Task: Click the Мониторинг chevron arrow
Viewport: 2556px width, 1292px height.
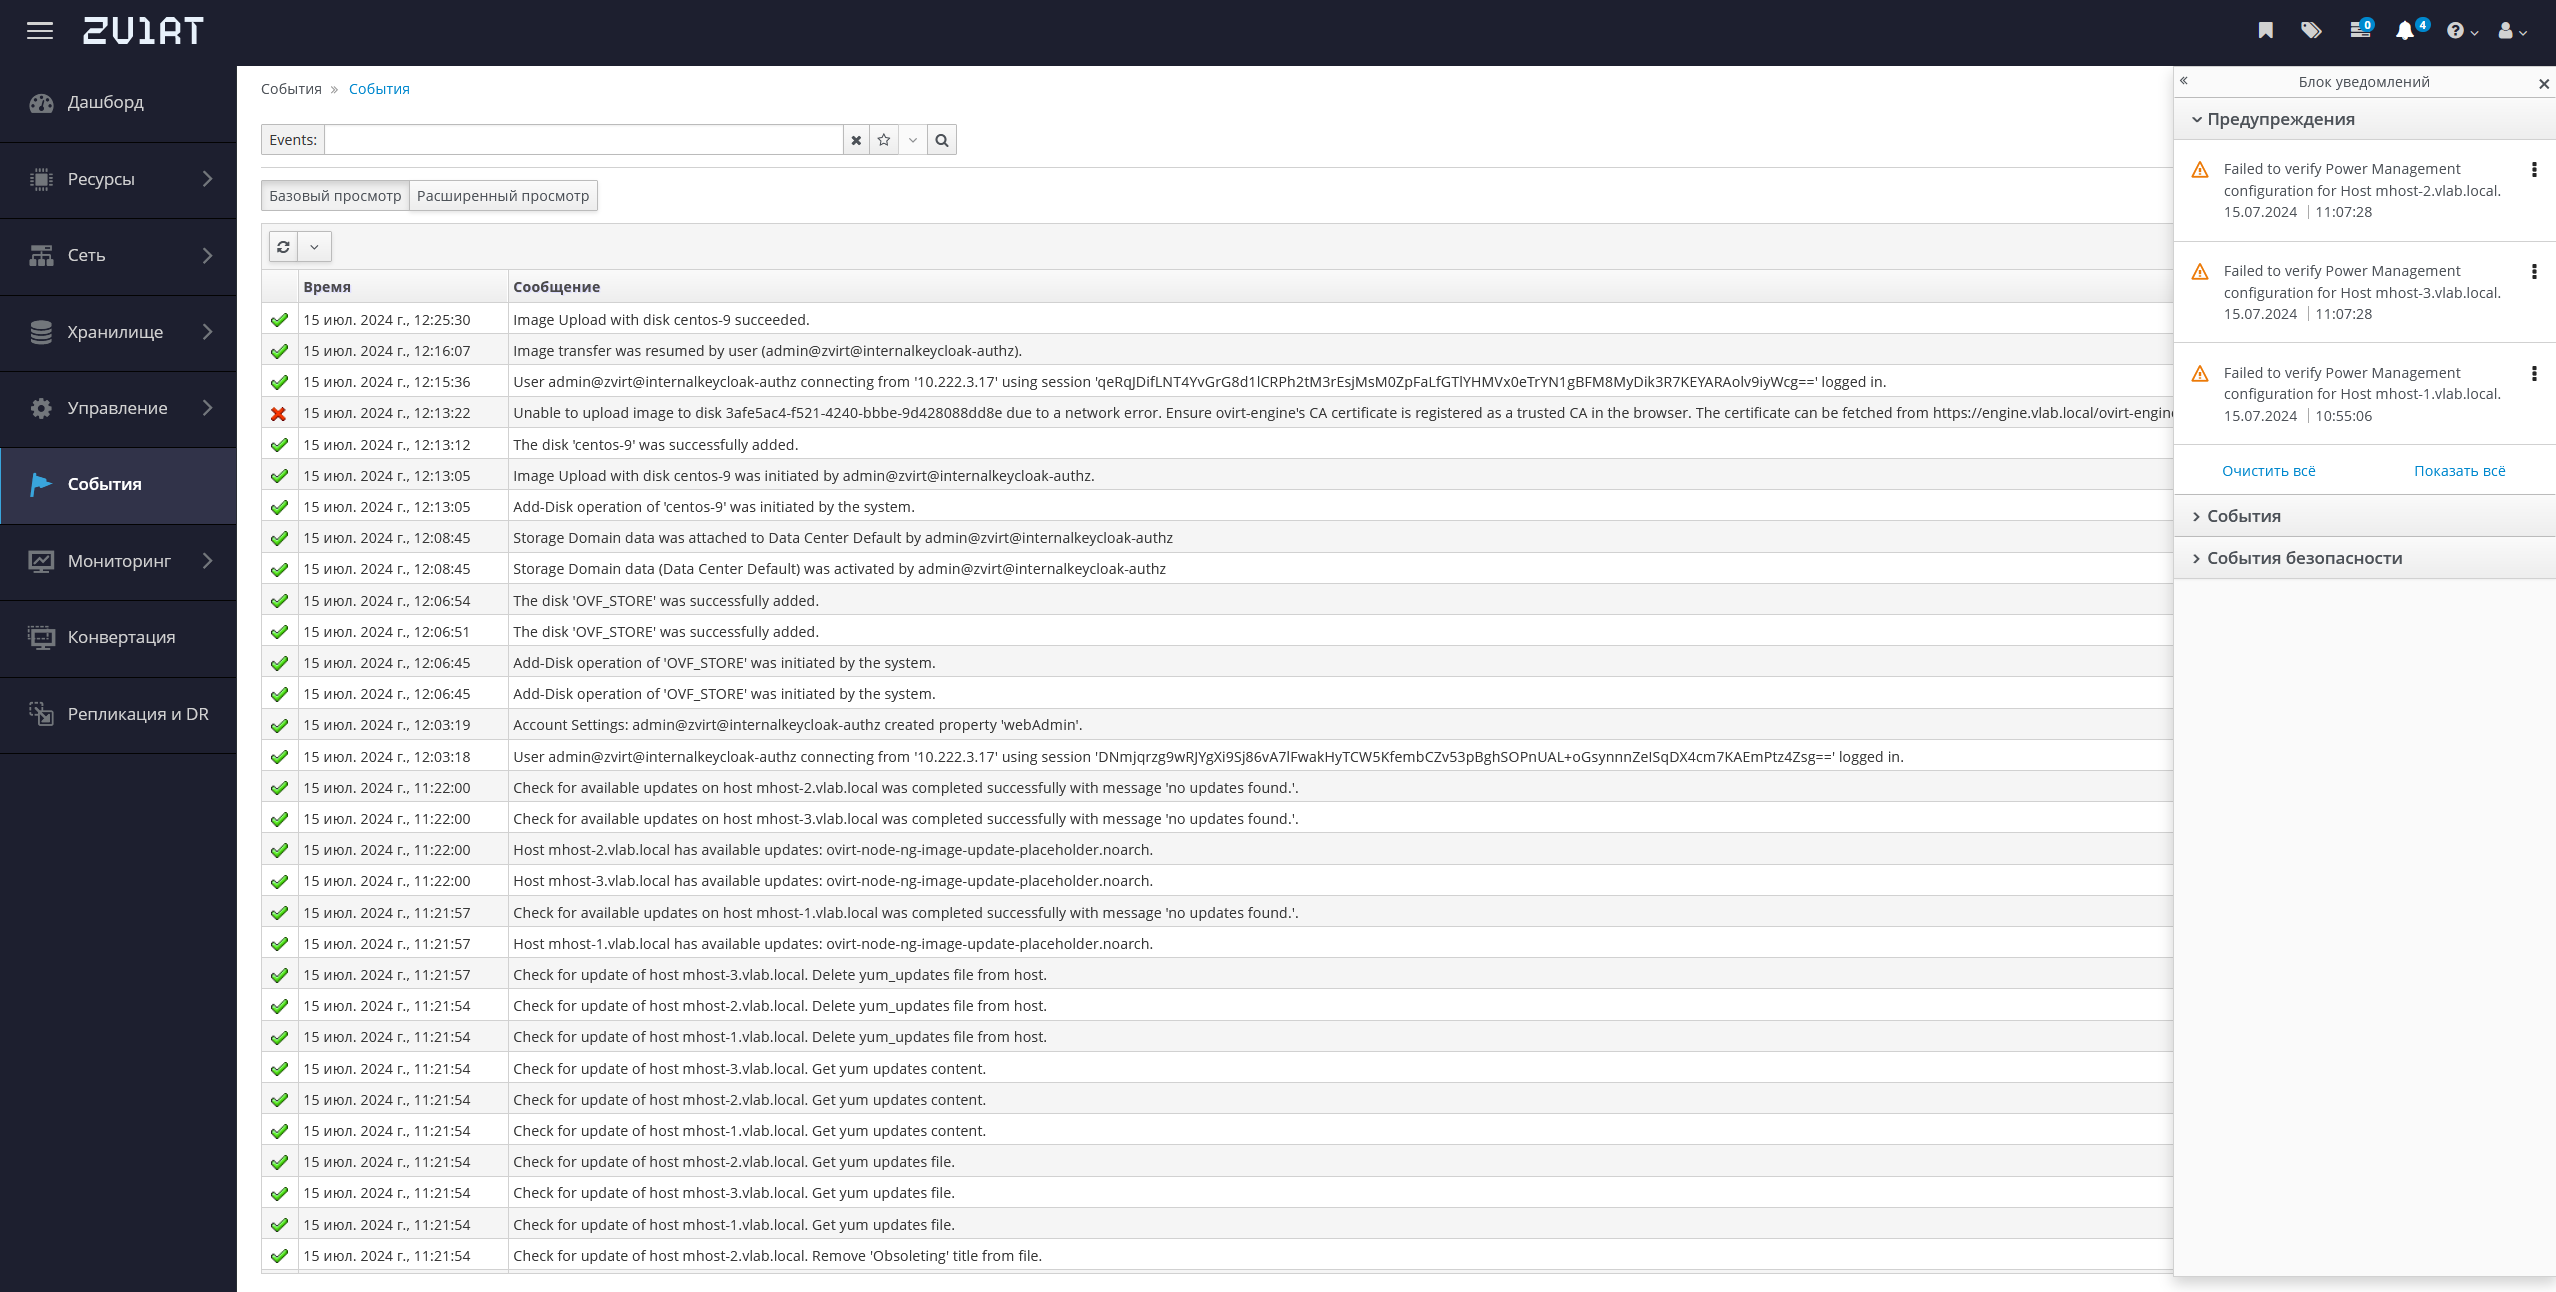Action: 207,561
